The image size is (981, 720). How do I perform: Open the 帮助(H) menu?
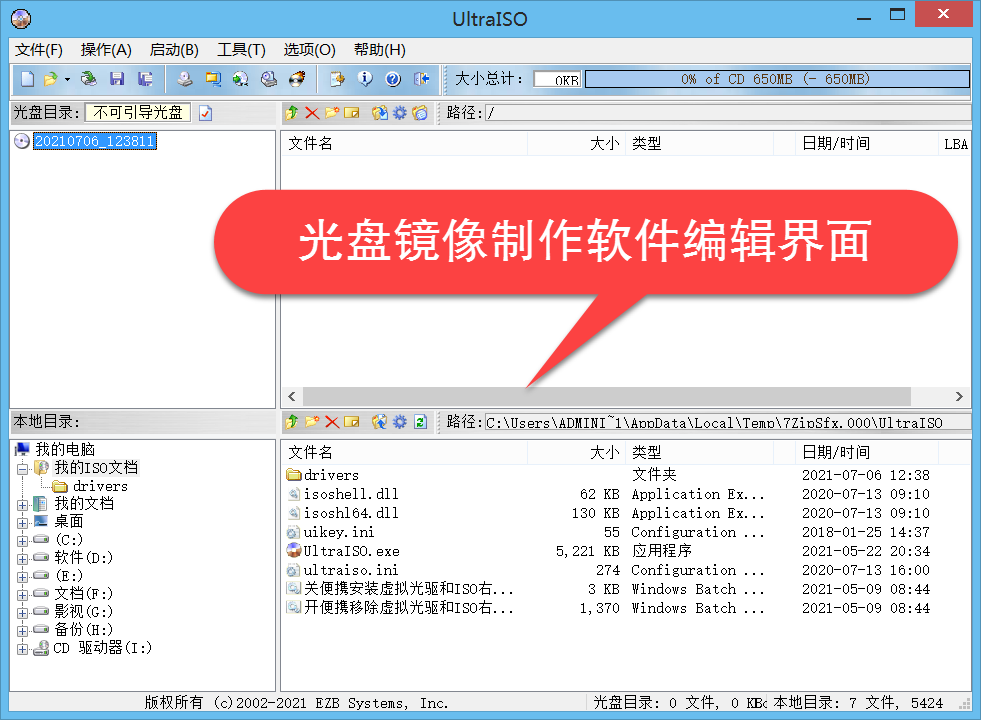(380, 50)
